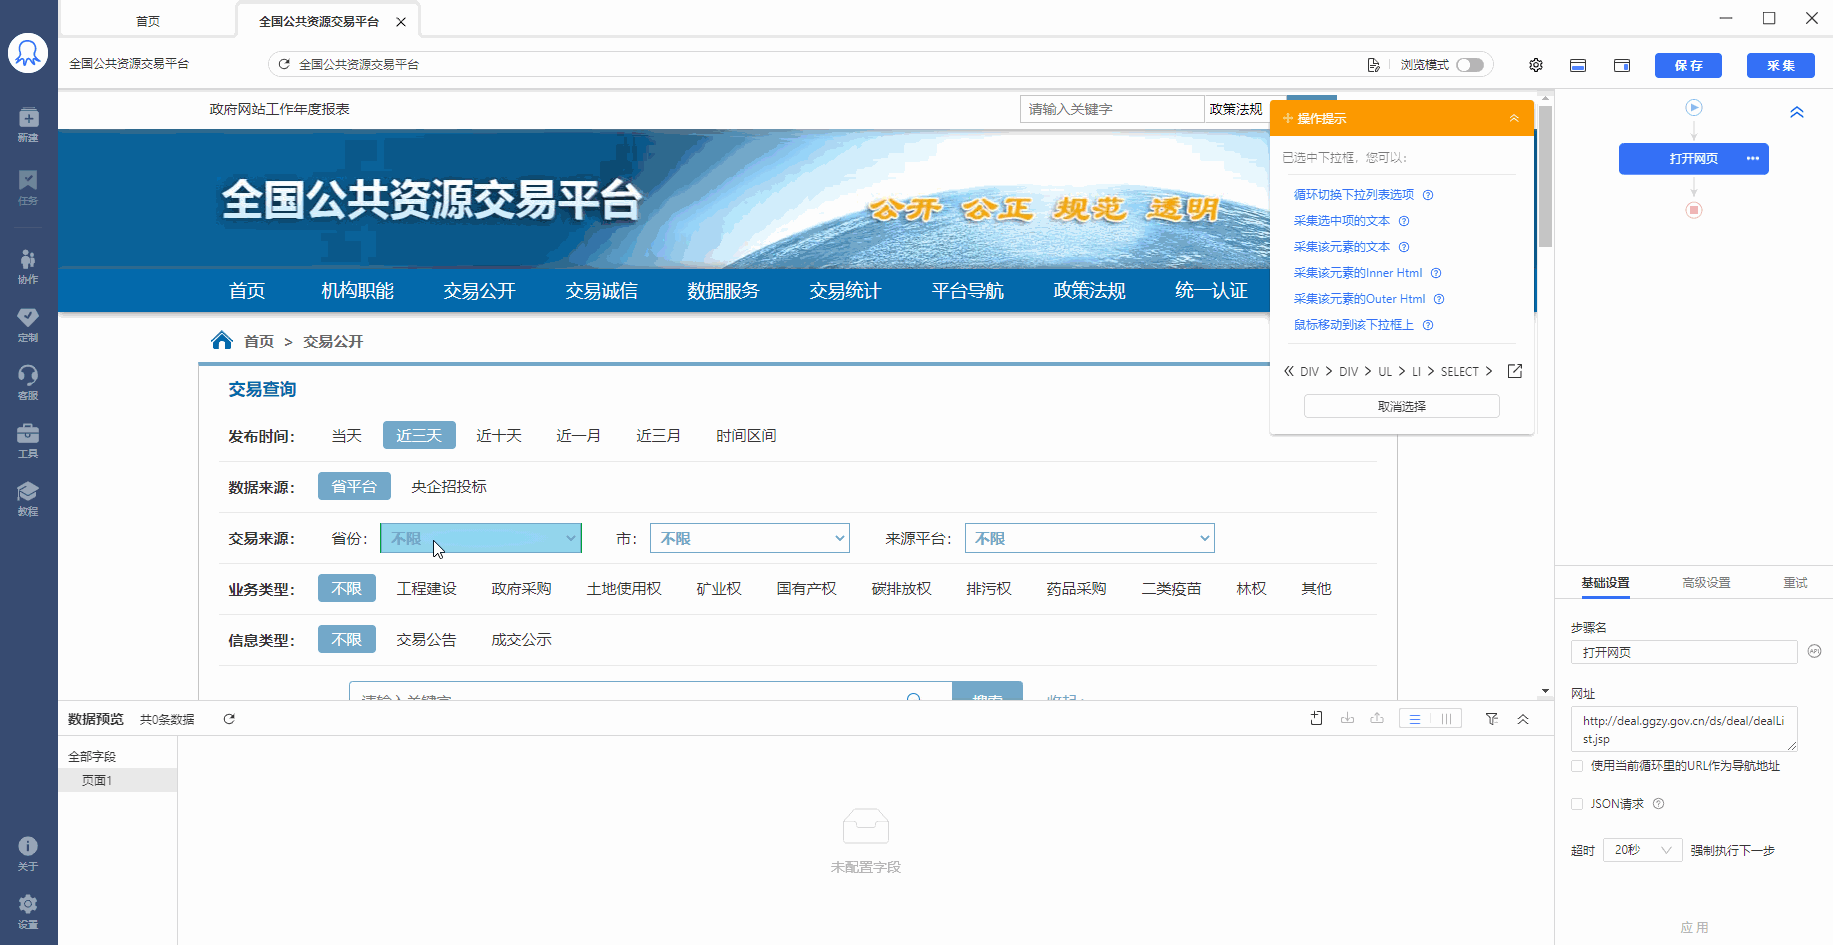Open the external link icon after SELECT

1515,371
